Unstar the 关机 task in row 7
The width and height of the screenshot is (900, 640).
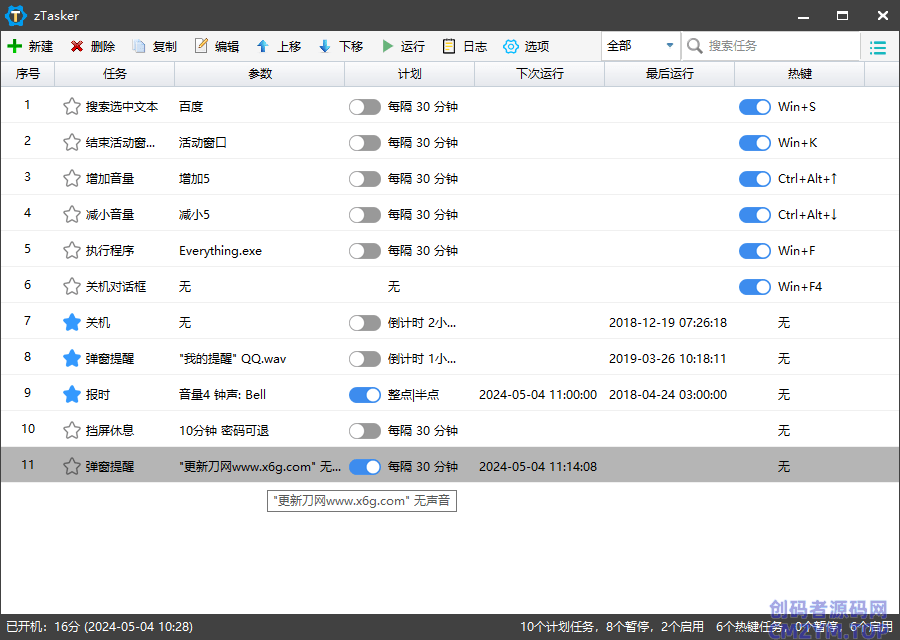pyautogui.click(x=71, y=323)
